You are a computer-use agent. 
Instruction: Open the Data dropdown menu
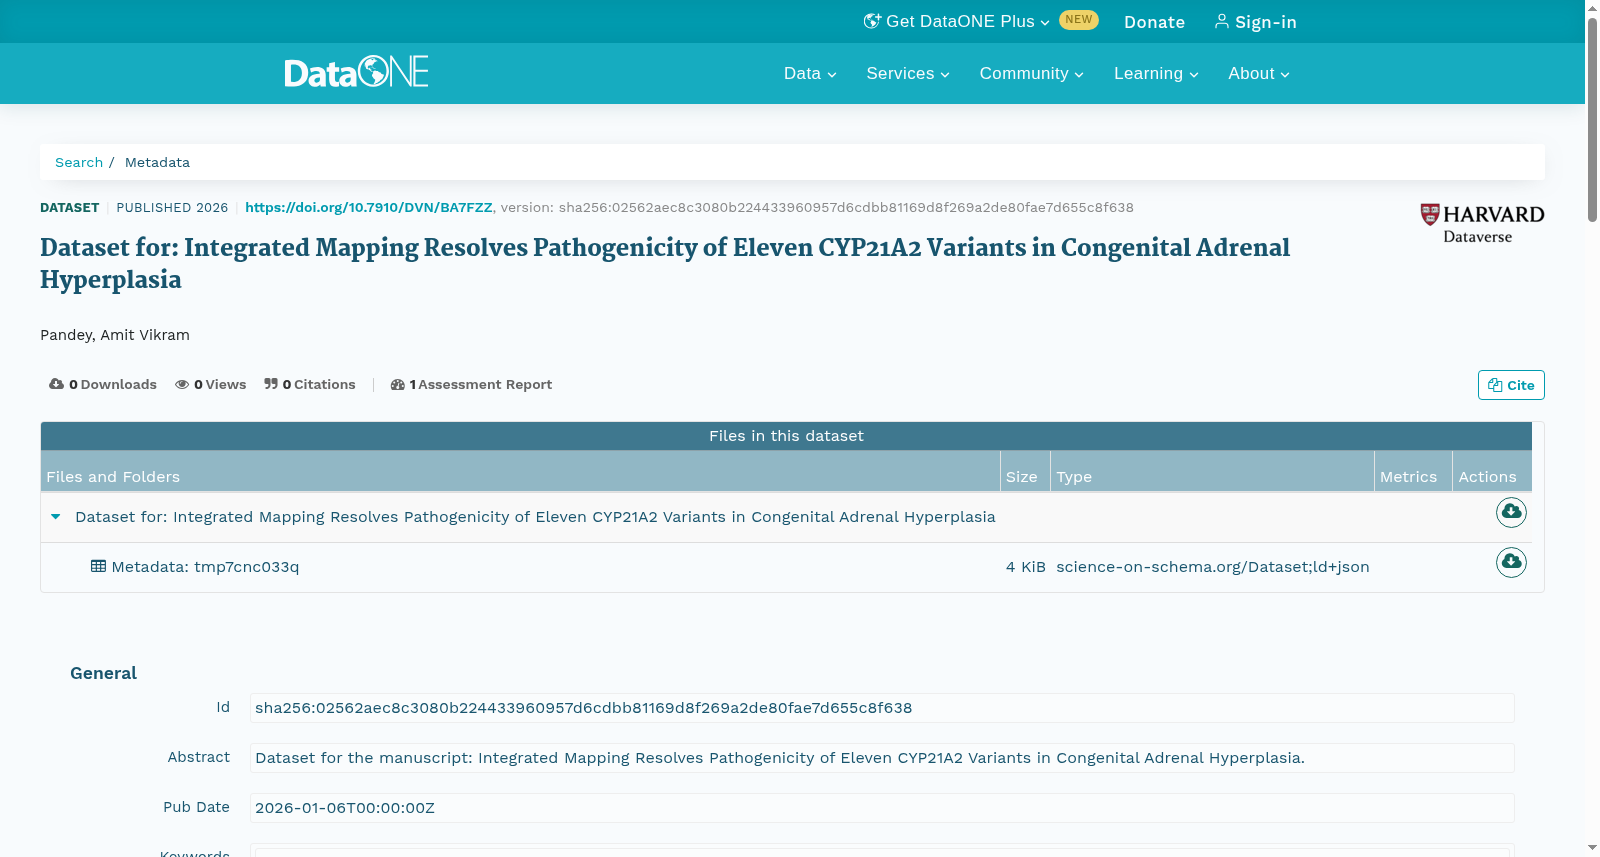[810, 73]
